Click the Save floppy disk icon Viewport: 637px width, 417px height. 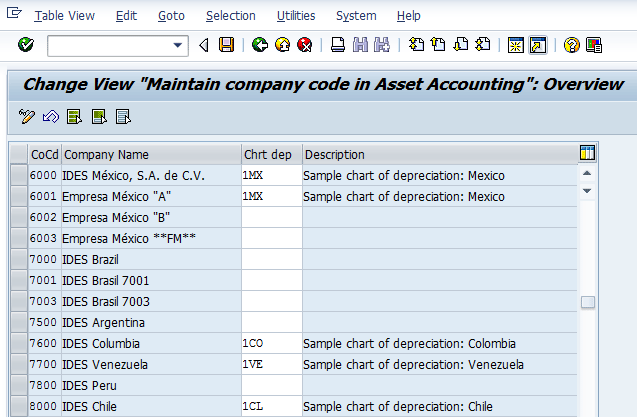click(226, 45)
